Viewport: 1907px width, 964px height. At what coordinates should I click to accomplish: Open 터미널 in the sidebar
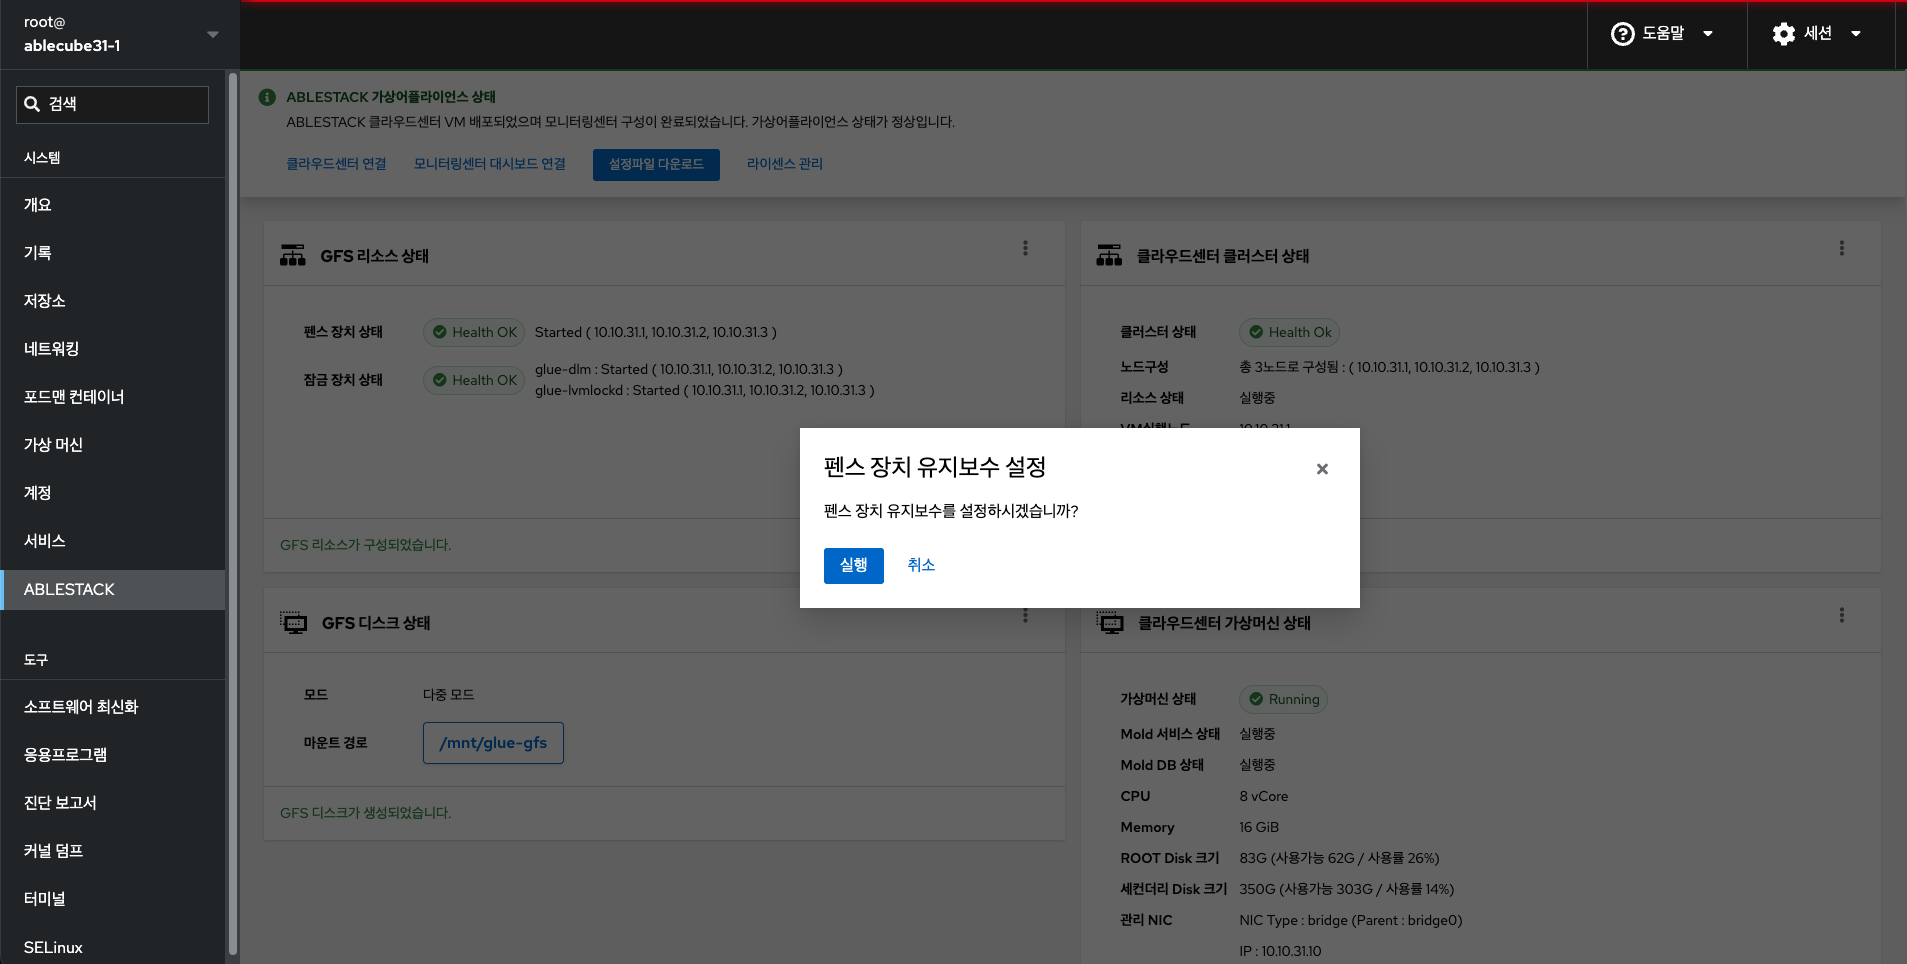point(45,899)
